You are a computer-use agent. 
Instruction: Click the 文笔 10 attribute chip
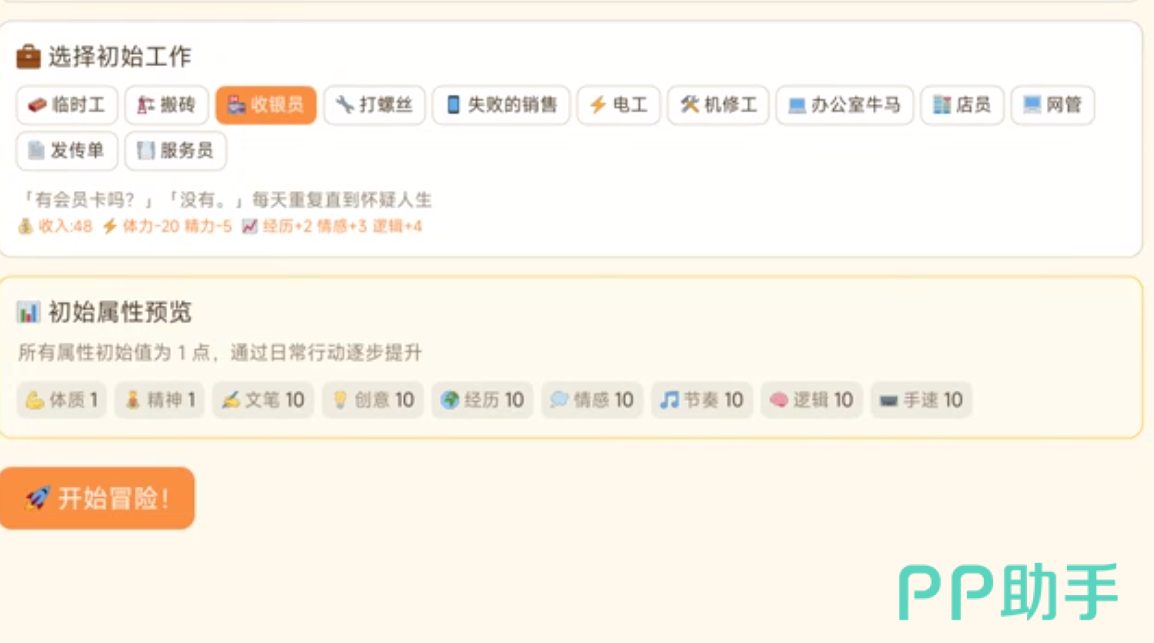coord(263,399)
